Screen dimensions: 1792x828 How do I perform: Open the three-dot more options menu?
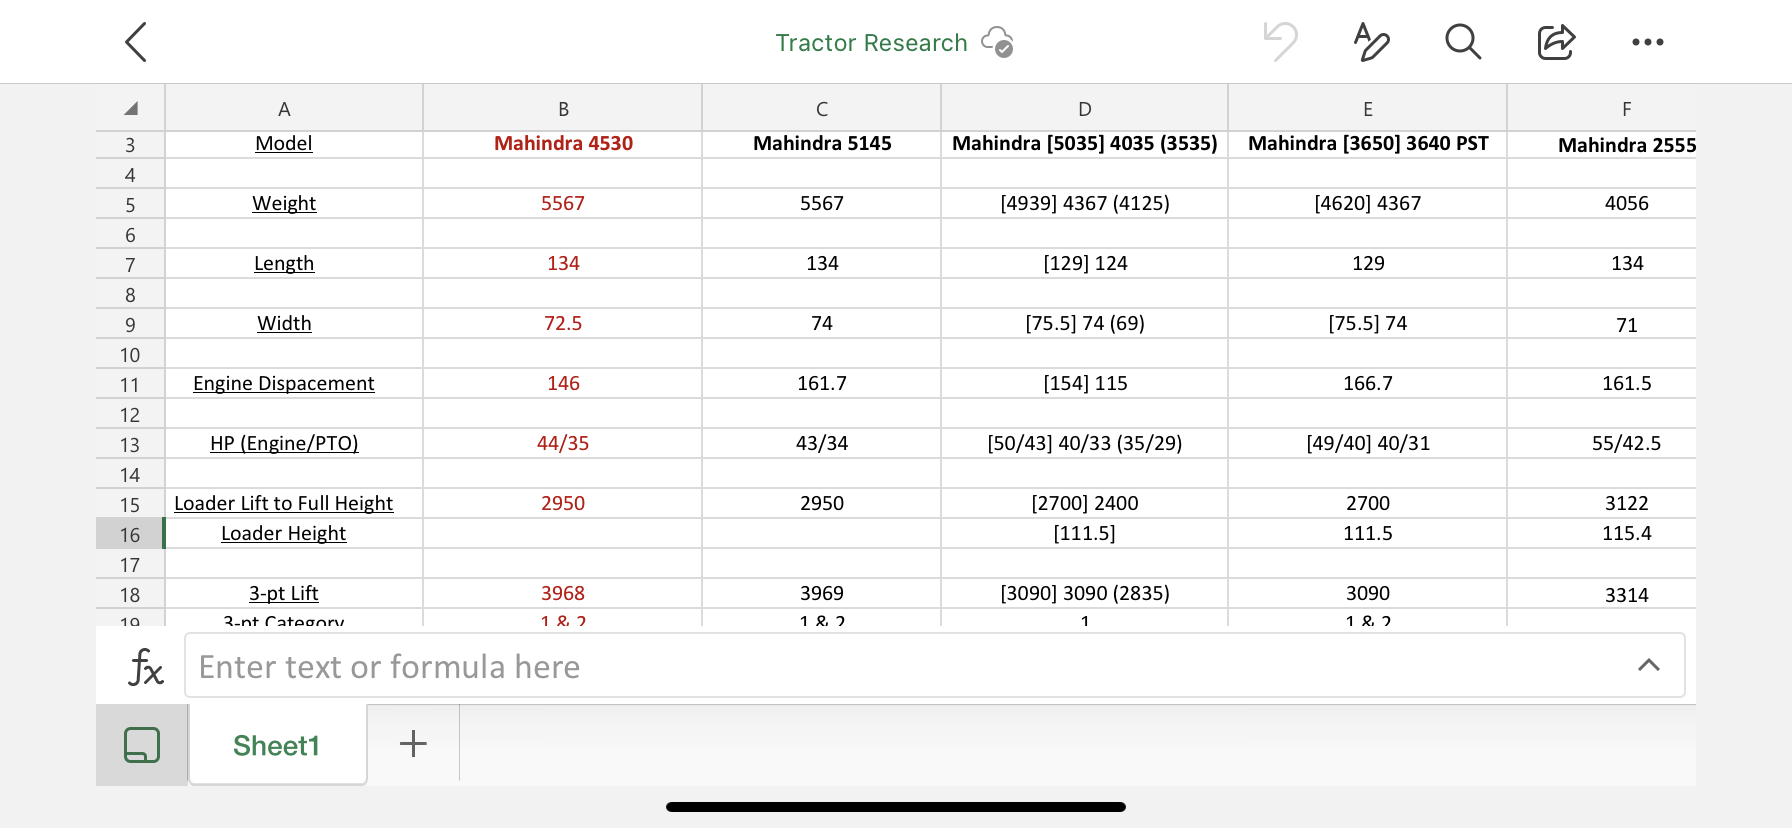click(x=1648, y=42)
